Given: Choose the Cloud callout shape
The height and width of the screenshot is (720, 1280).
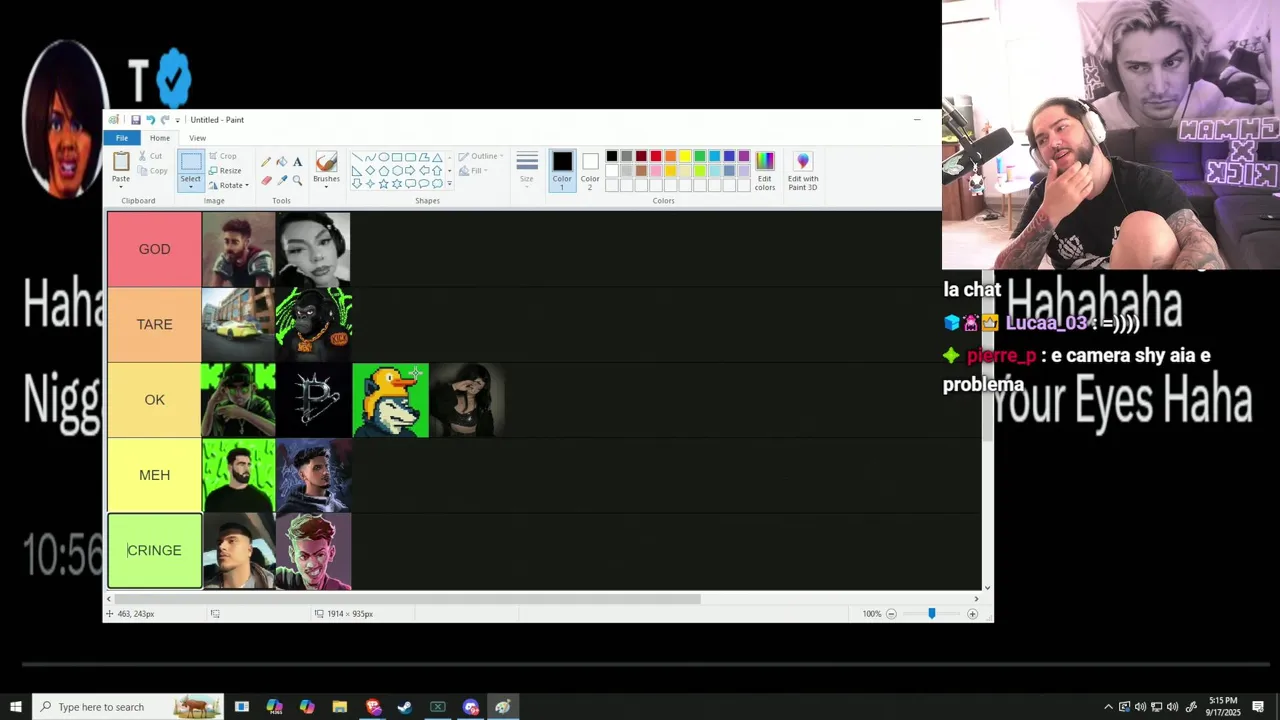Looking at the screenshot, I should click(x=437, y=184).
